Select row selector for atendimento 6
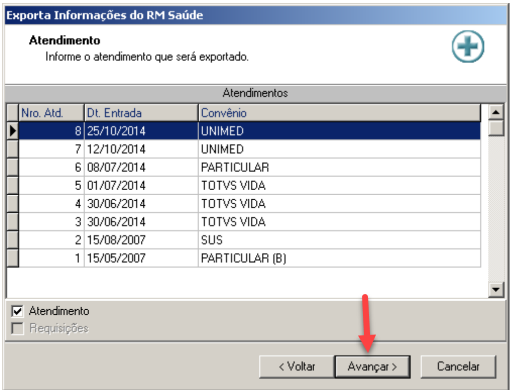The width and height of the screenshot is (510, 390). point(13,167)
